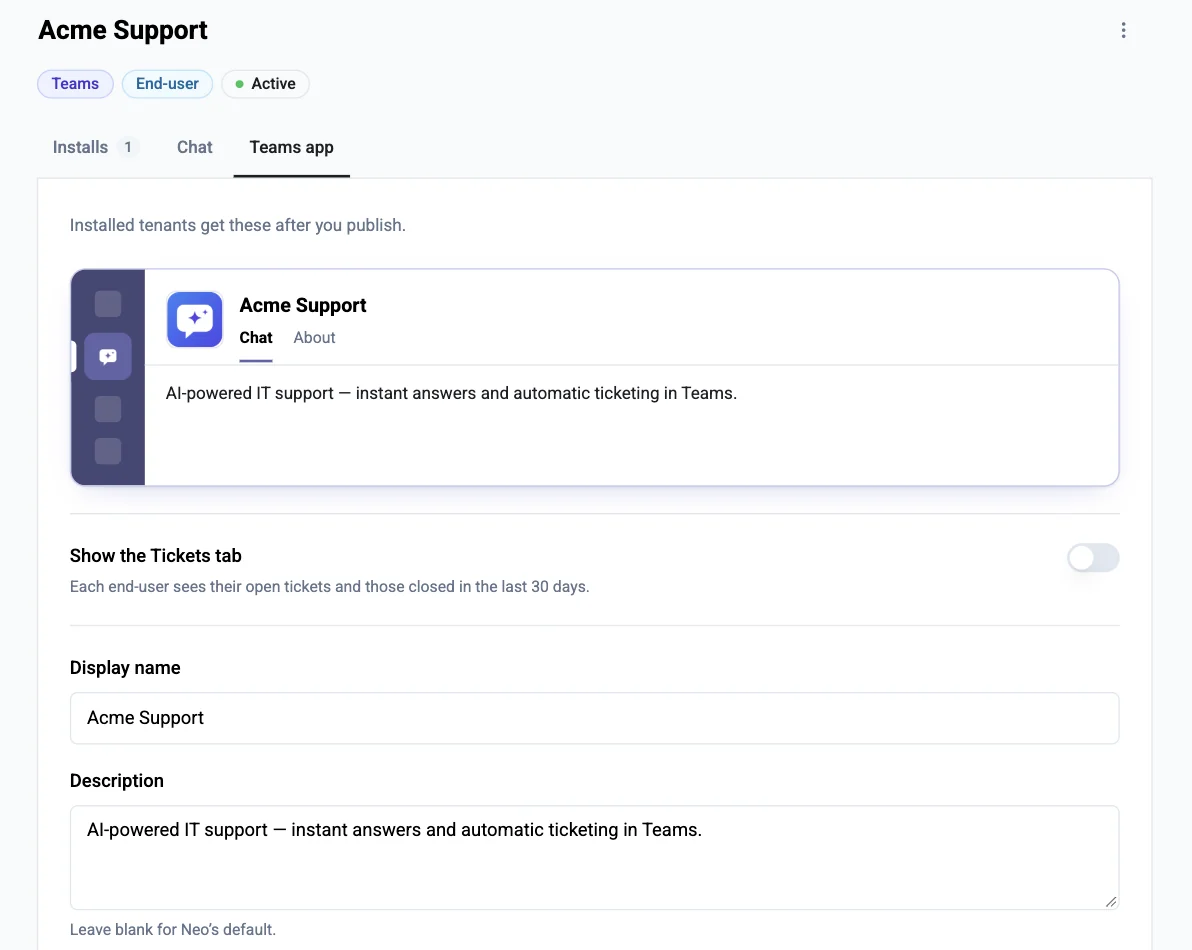Click the 'Show the Tickets tab' label
Image resolution: width=1192 pixels, height=950 pixels.
pyautogui.click(x=156, y=556)
